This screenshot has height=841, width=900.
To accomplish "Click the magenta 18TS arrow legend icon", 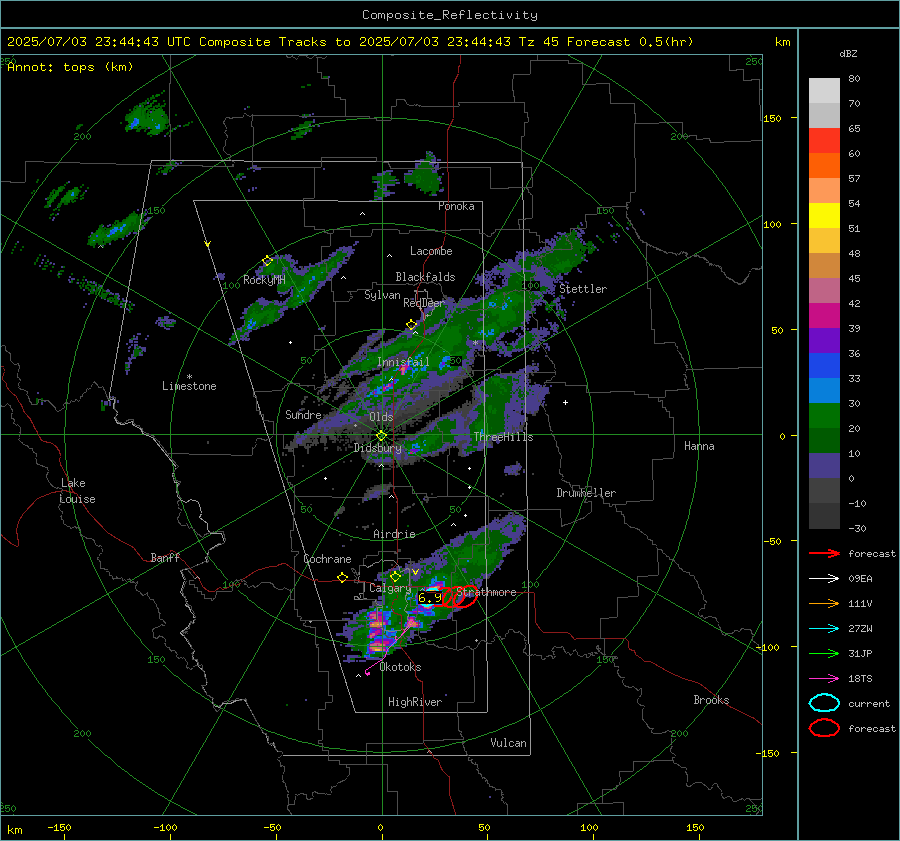I will point(824,679).
